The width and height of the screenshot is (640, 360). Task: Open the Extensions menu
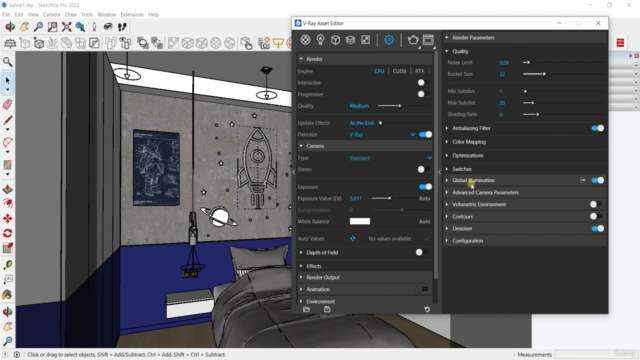pyautogui.click(x=132, y=15)
